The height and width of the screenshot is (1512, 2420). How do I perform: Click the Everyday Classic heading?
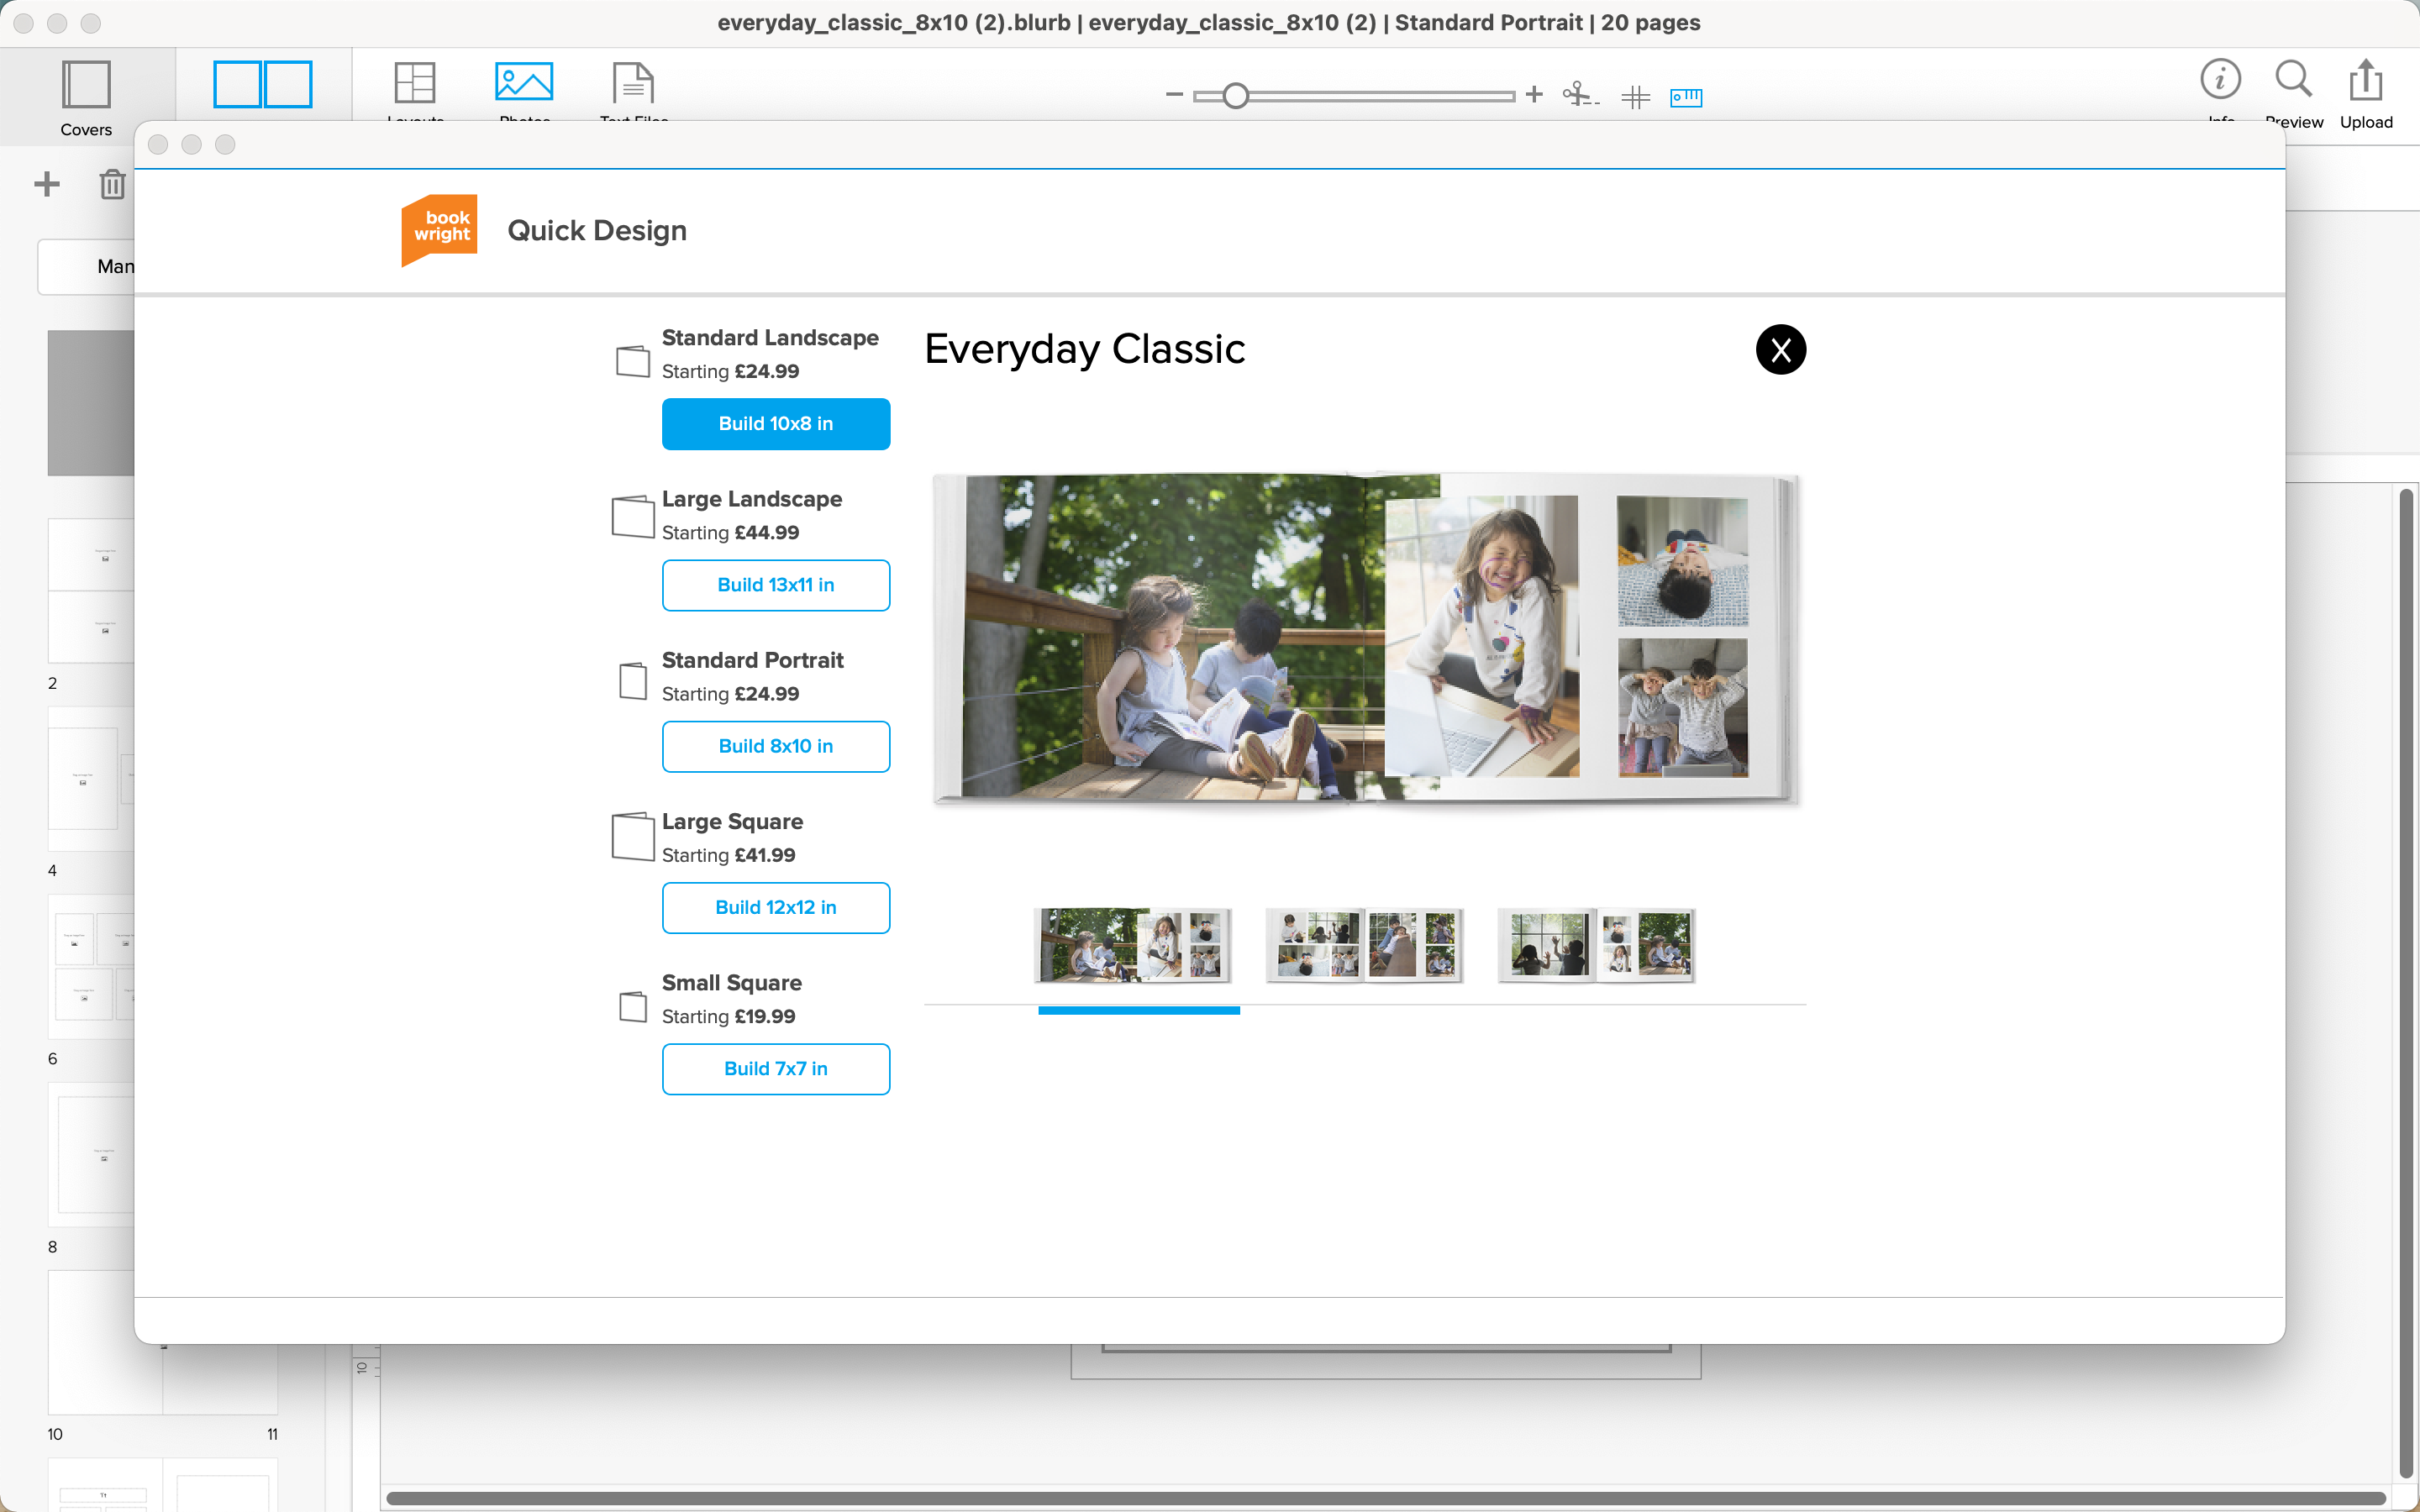pos(1085,350)
